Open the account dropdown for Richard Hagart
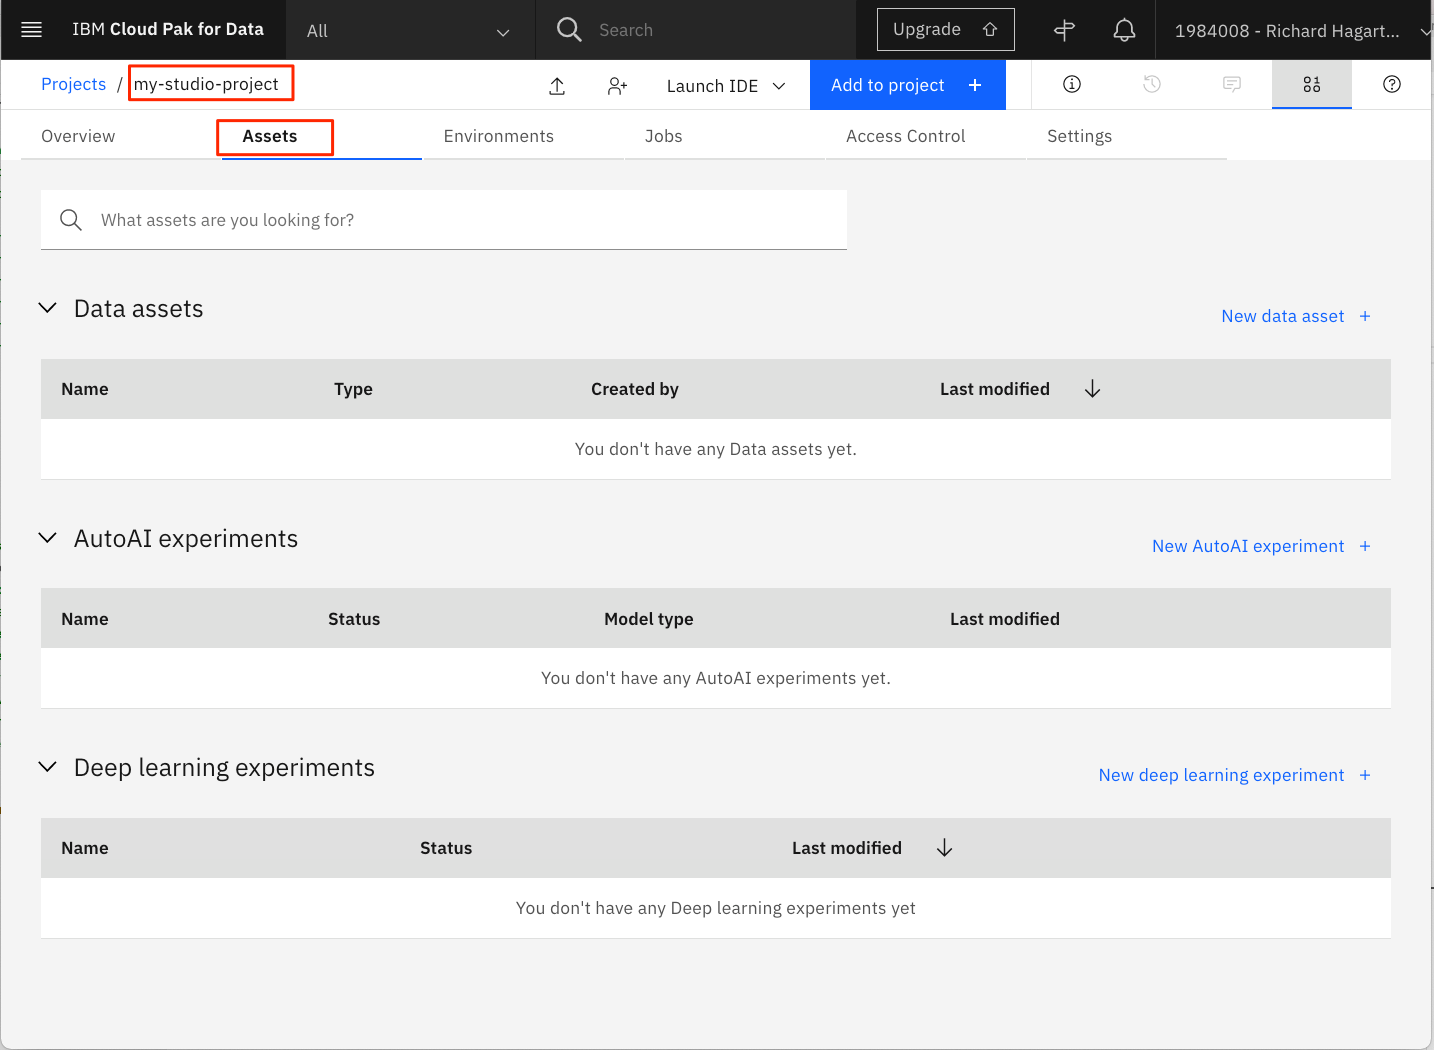1434x1050 pixels. coord(1296,31)
